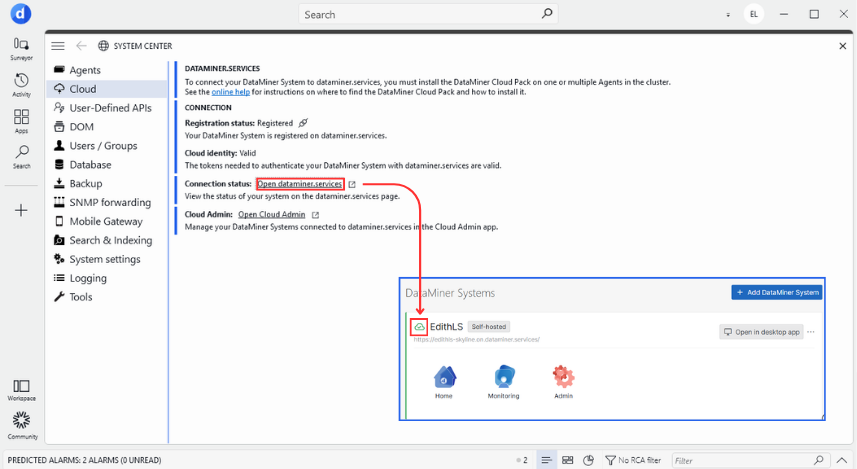Image resolution: width=857 pixels, height=469 pixels.
Task: Open the online help link
Action: (x=231, y=92)
